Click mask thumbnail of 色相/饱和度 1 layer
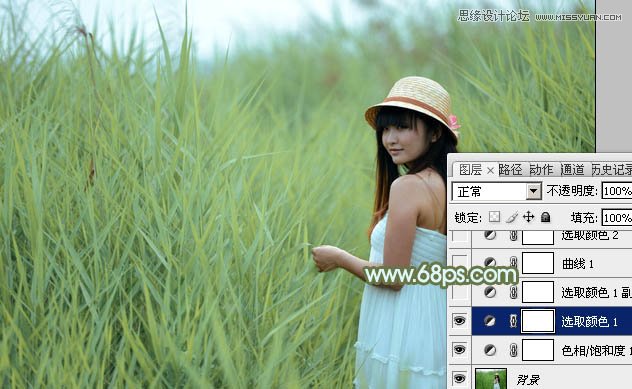This screenshot has width=632, height=389. click(538, 350)
